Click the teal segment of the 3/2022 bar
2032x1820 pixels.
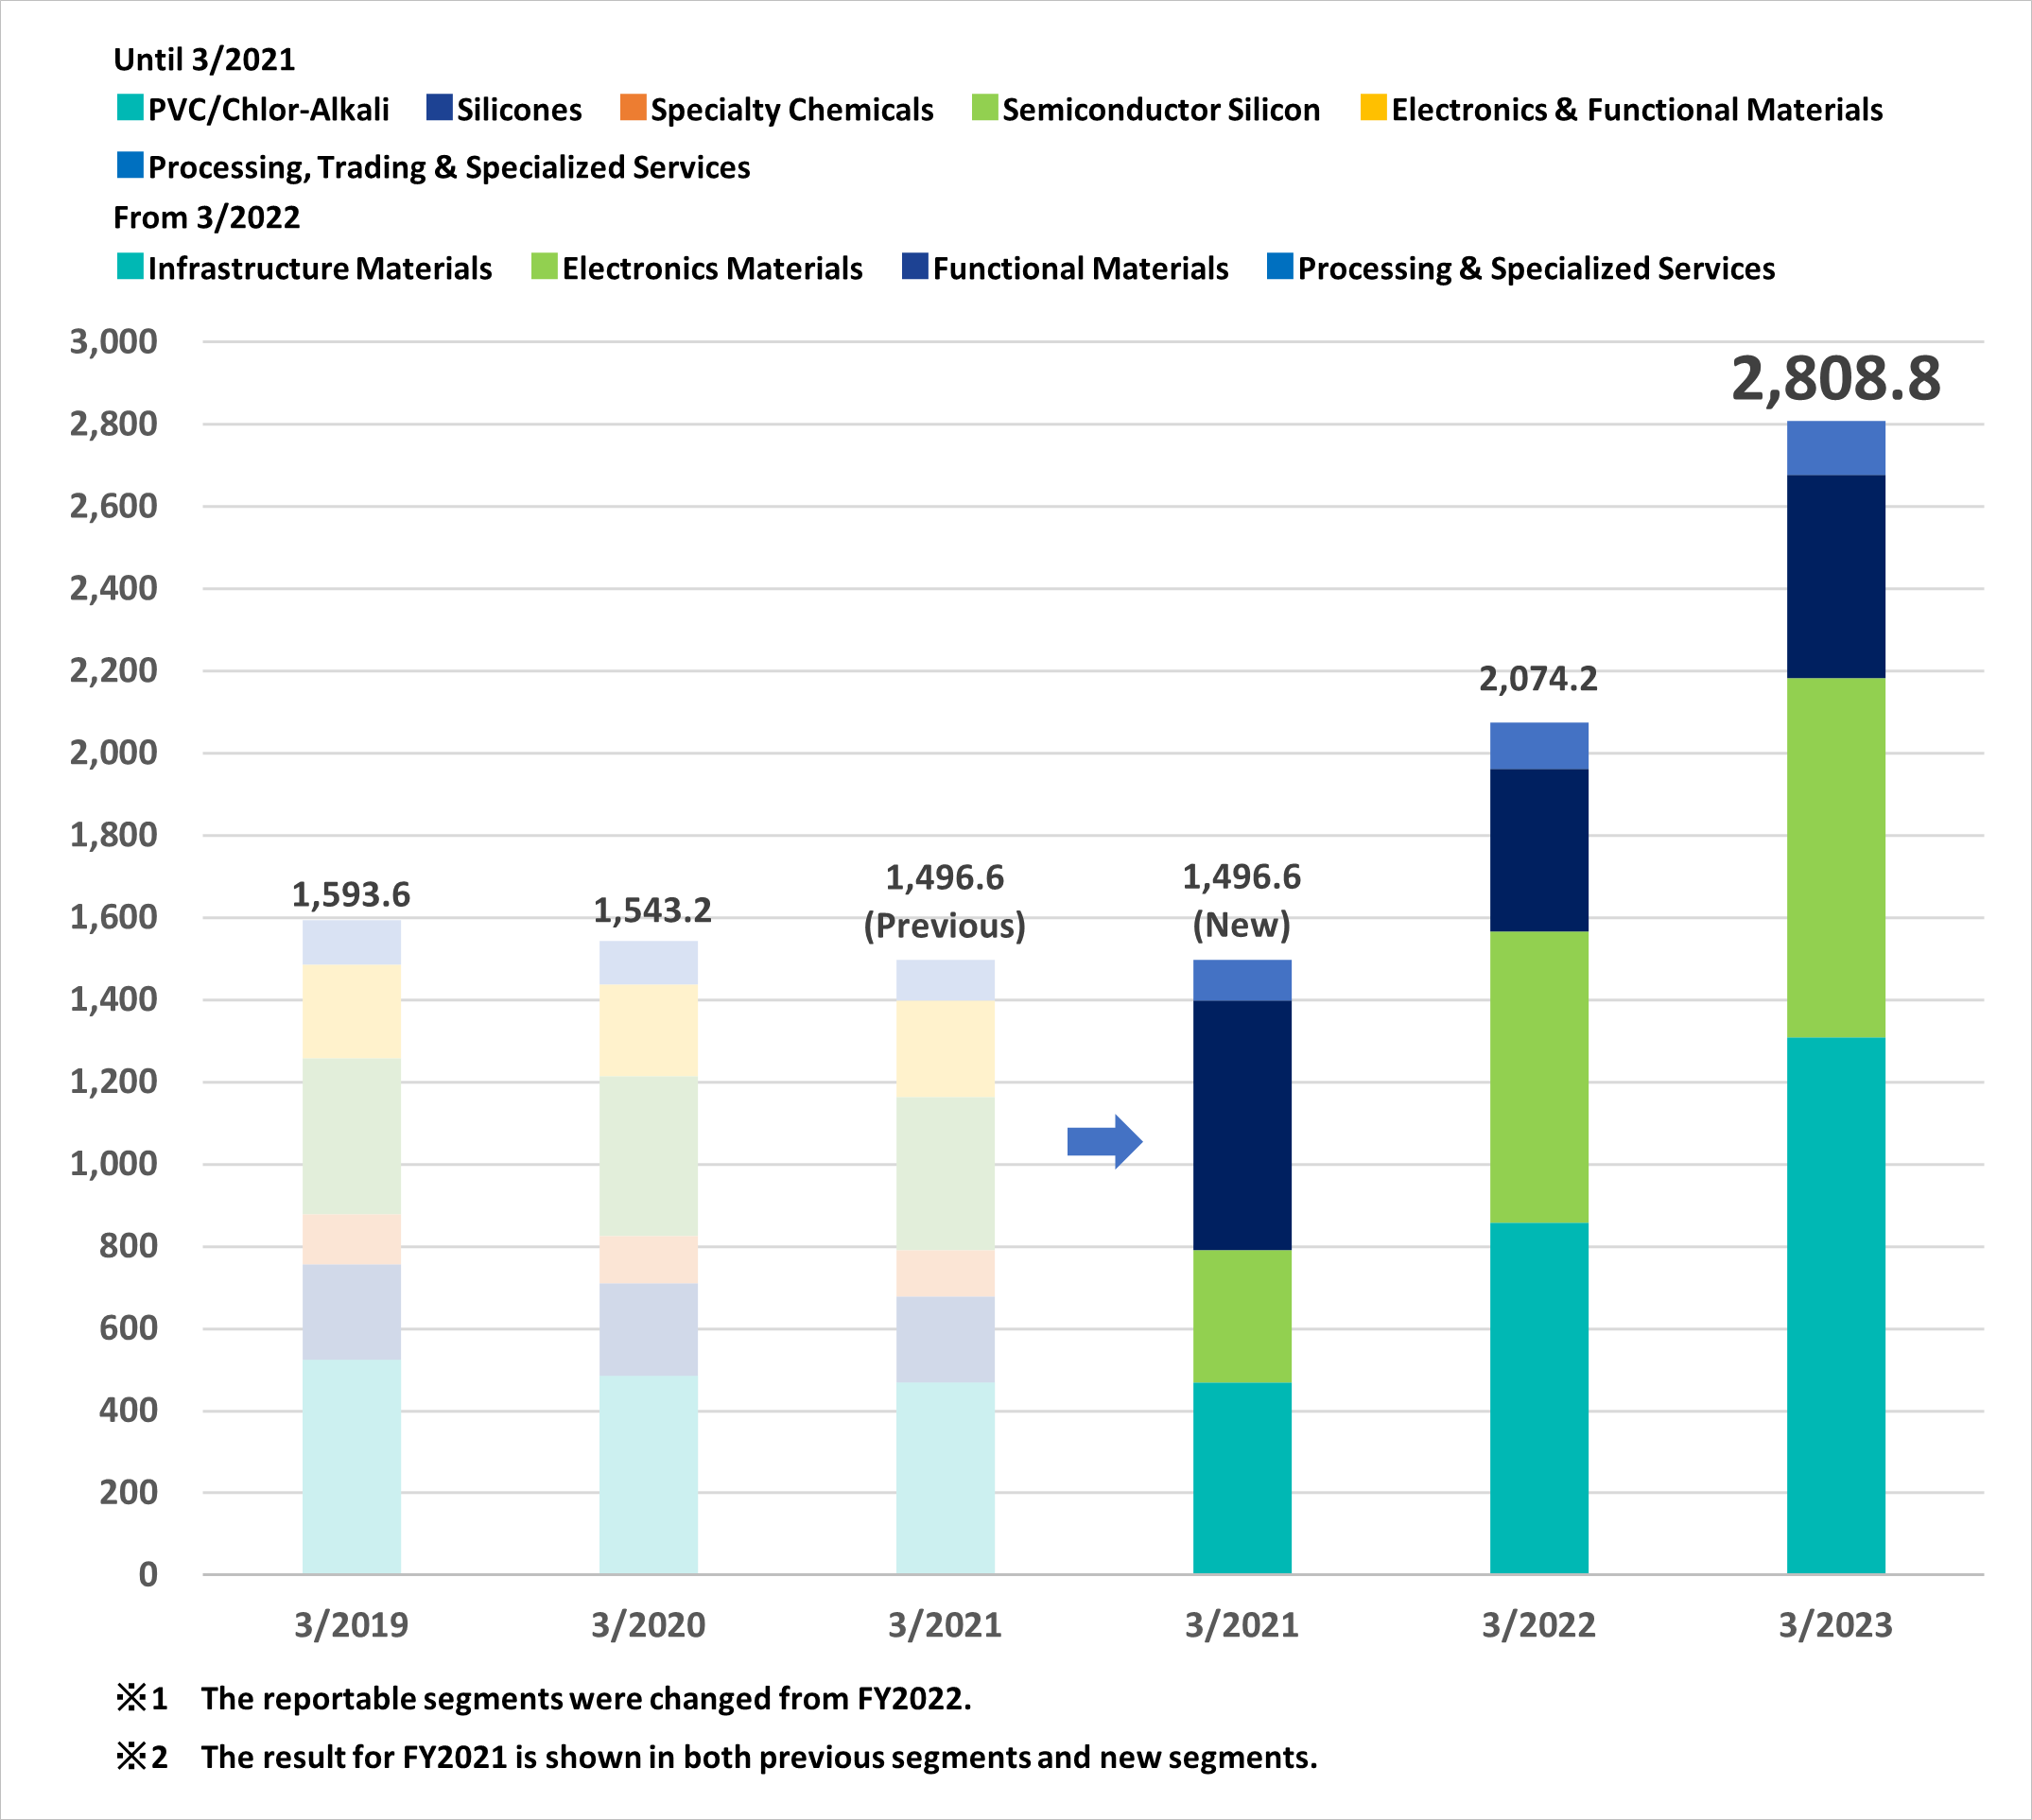click(1539, 1399)
